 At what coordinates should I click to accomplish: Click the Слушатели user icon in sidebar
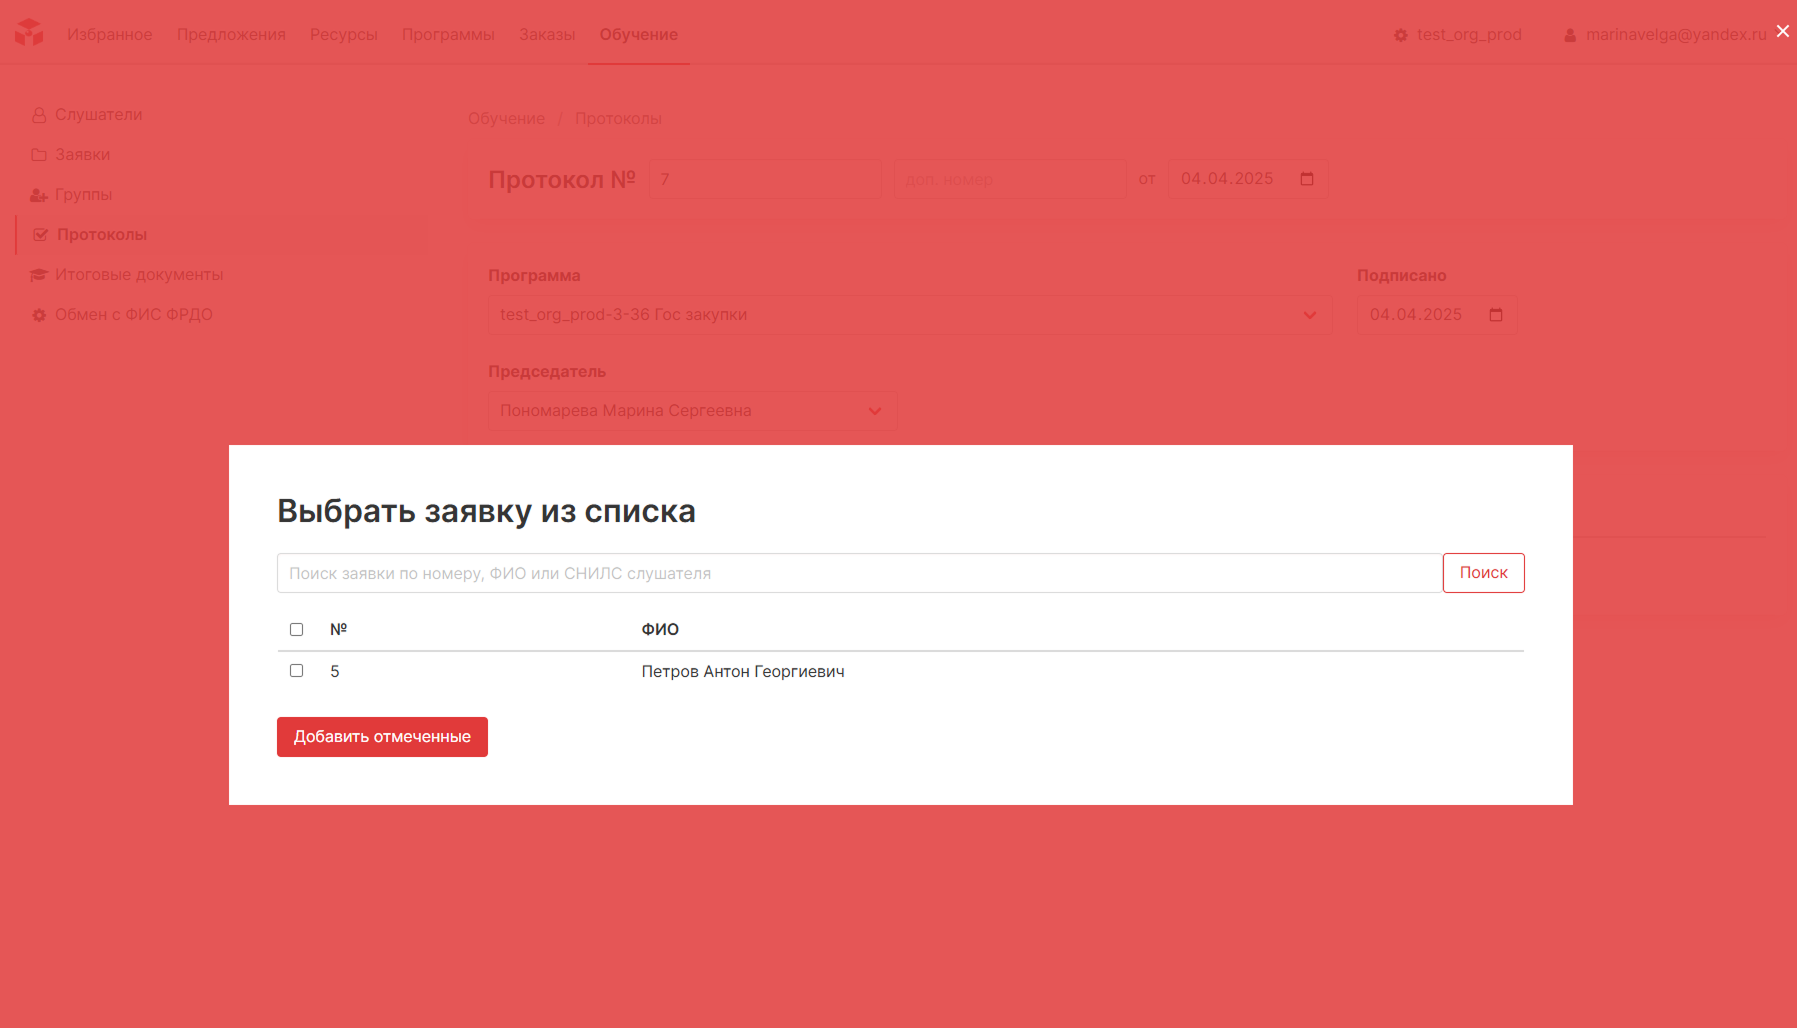tap(39, 115)
